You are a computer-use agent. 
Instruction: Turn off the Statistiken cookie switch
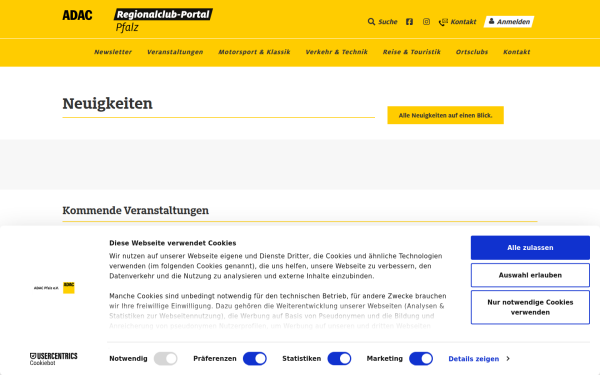coord(339,359)
